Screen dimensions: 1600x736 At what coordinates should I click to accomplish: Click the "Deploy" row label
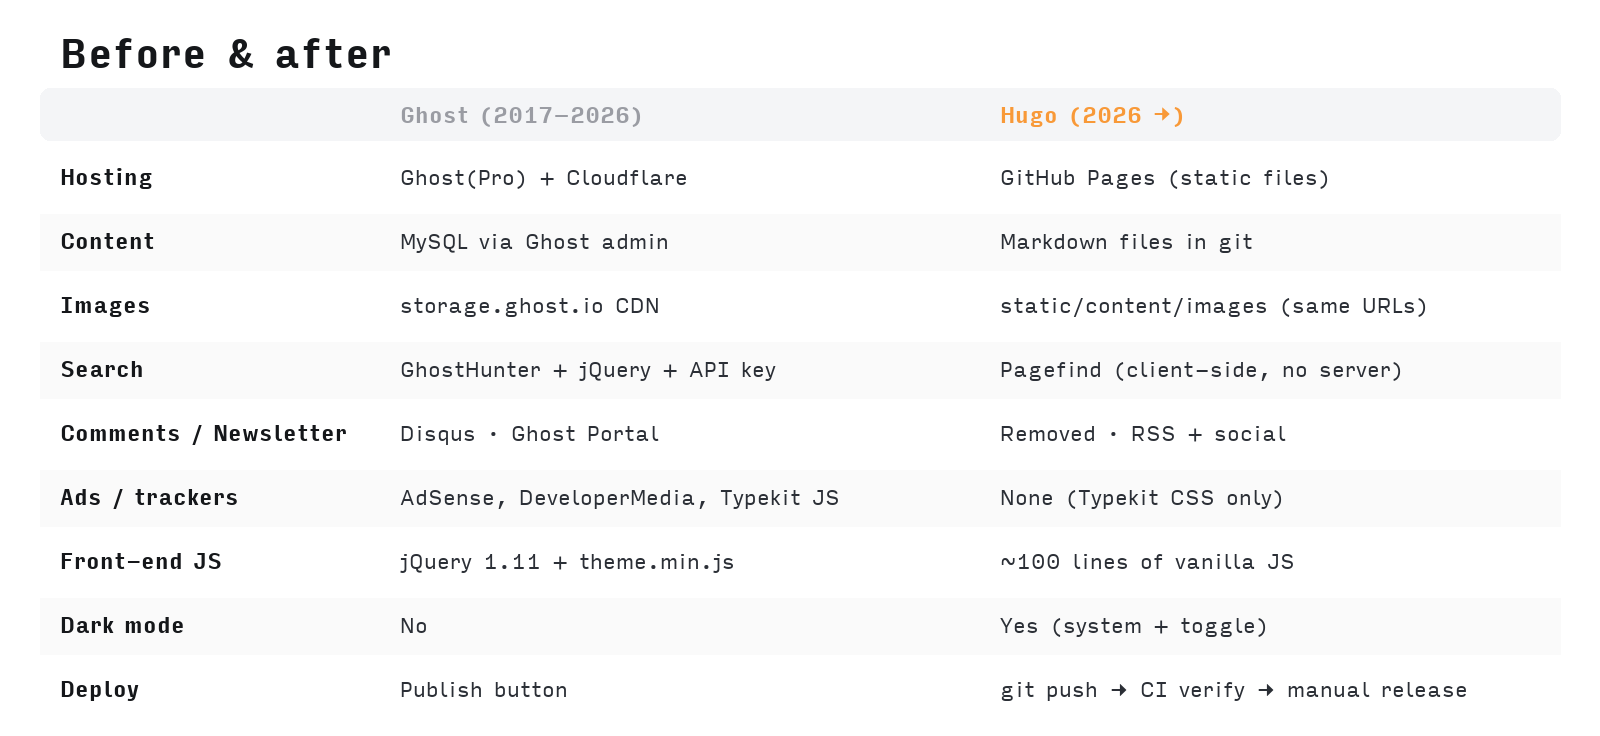click(x=100, y=690)
